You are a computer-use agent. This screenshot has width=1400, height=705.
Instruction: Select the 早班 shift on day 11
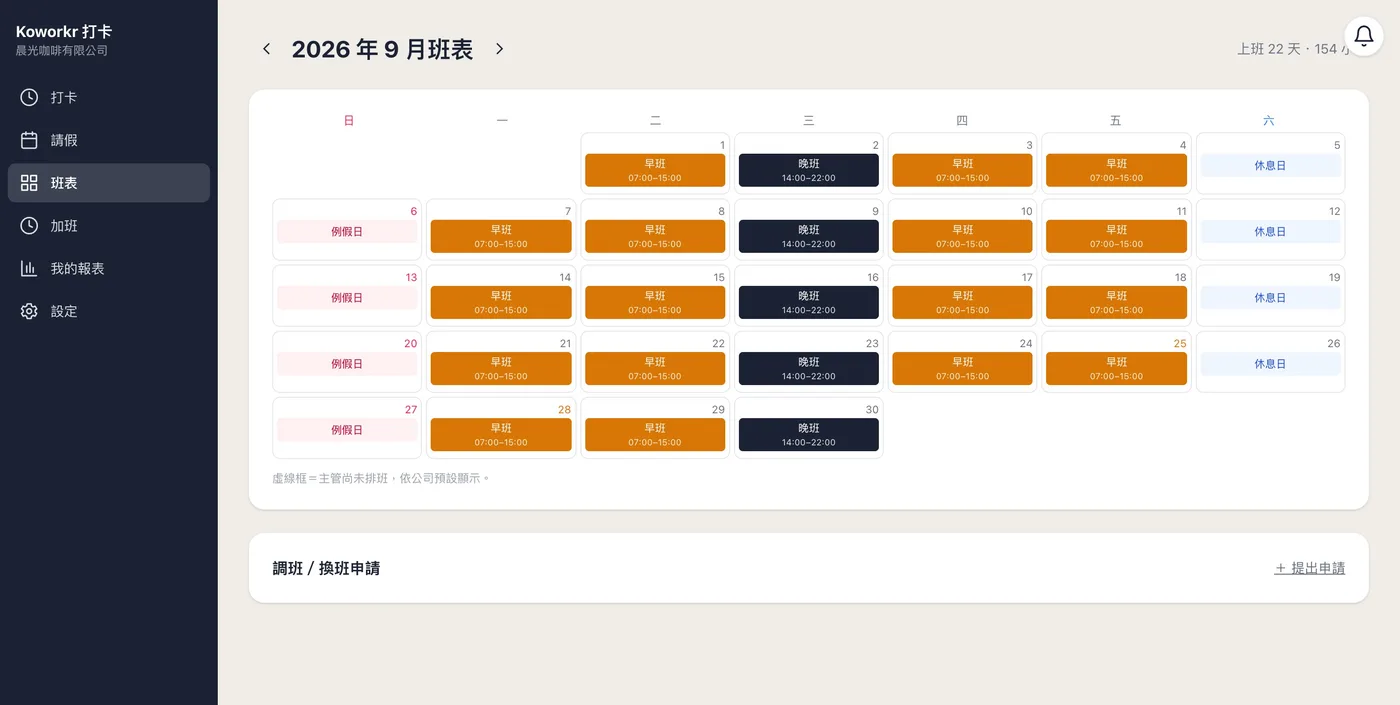[x=1117, y=236]
